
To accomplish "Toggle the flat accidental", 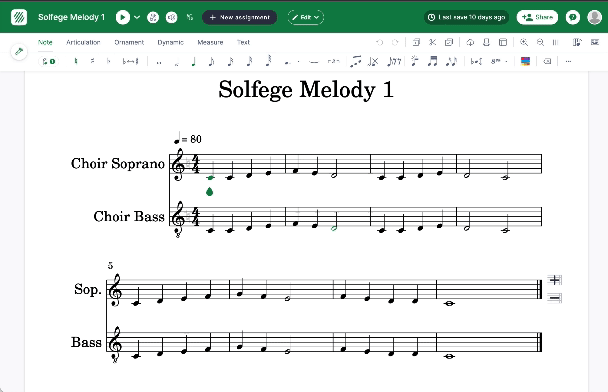I will (109, 61).
